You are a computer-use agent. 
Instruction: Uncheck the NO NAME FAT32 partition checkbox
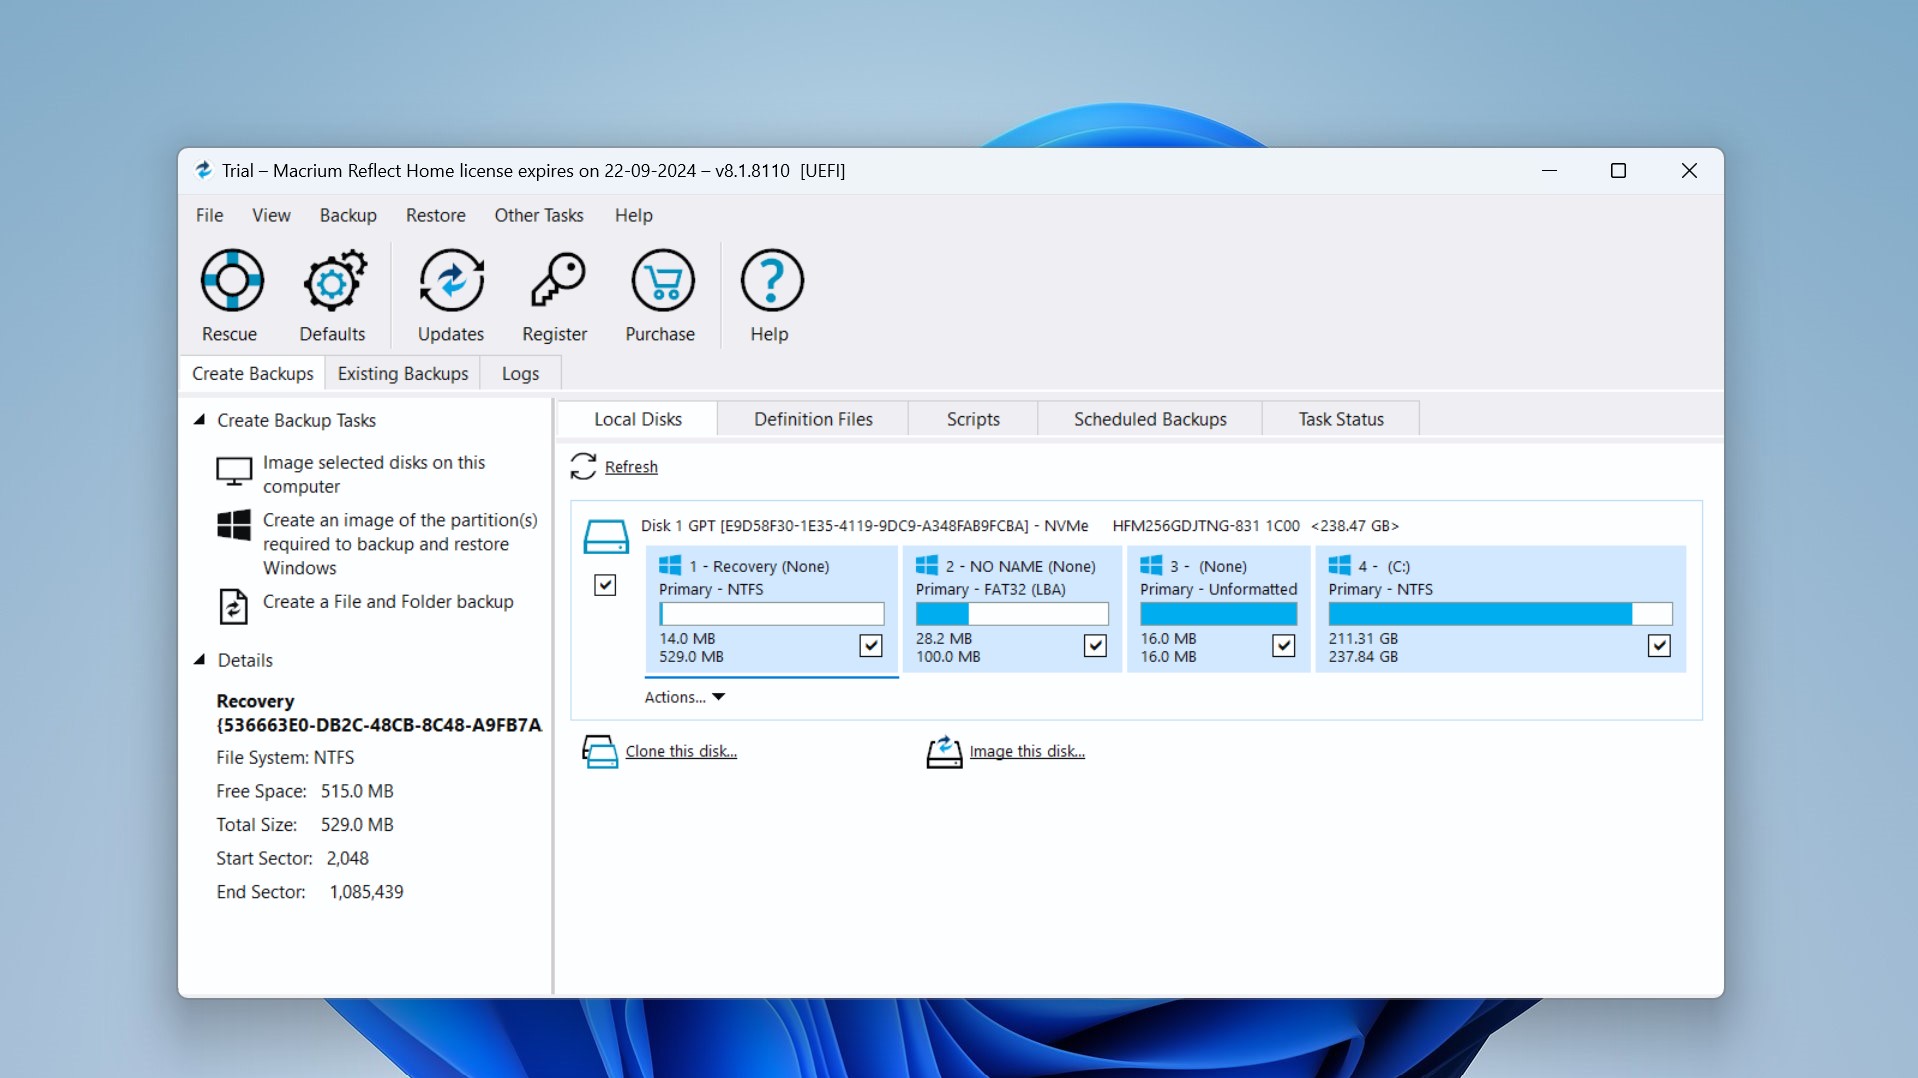[1095, 646]
